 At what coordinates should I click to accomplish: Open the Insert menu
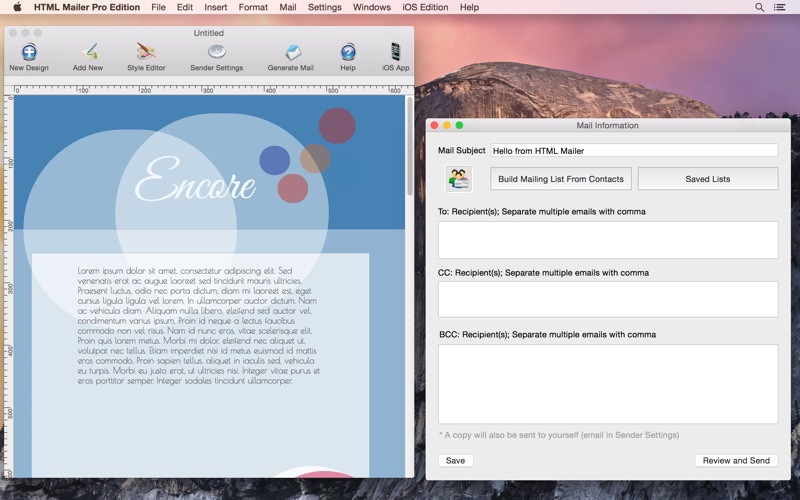tap(216, 7)
